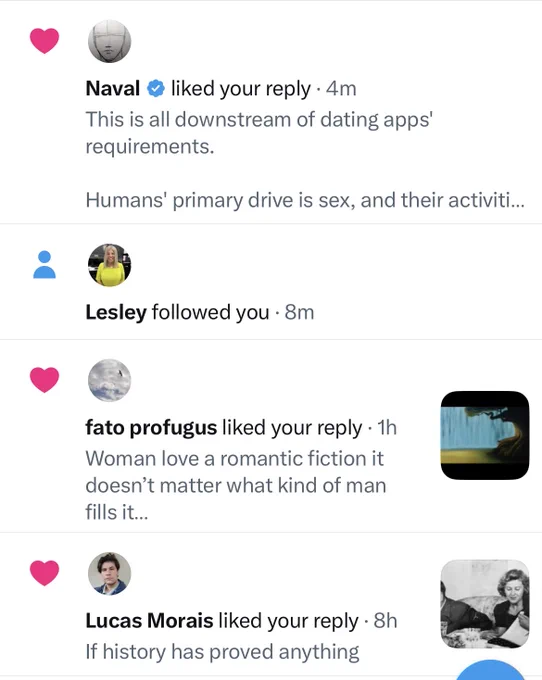Click the heart icon beside Lucas Morais
542x680 pixels.
click(44, 573)
